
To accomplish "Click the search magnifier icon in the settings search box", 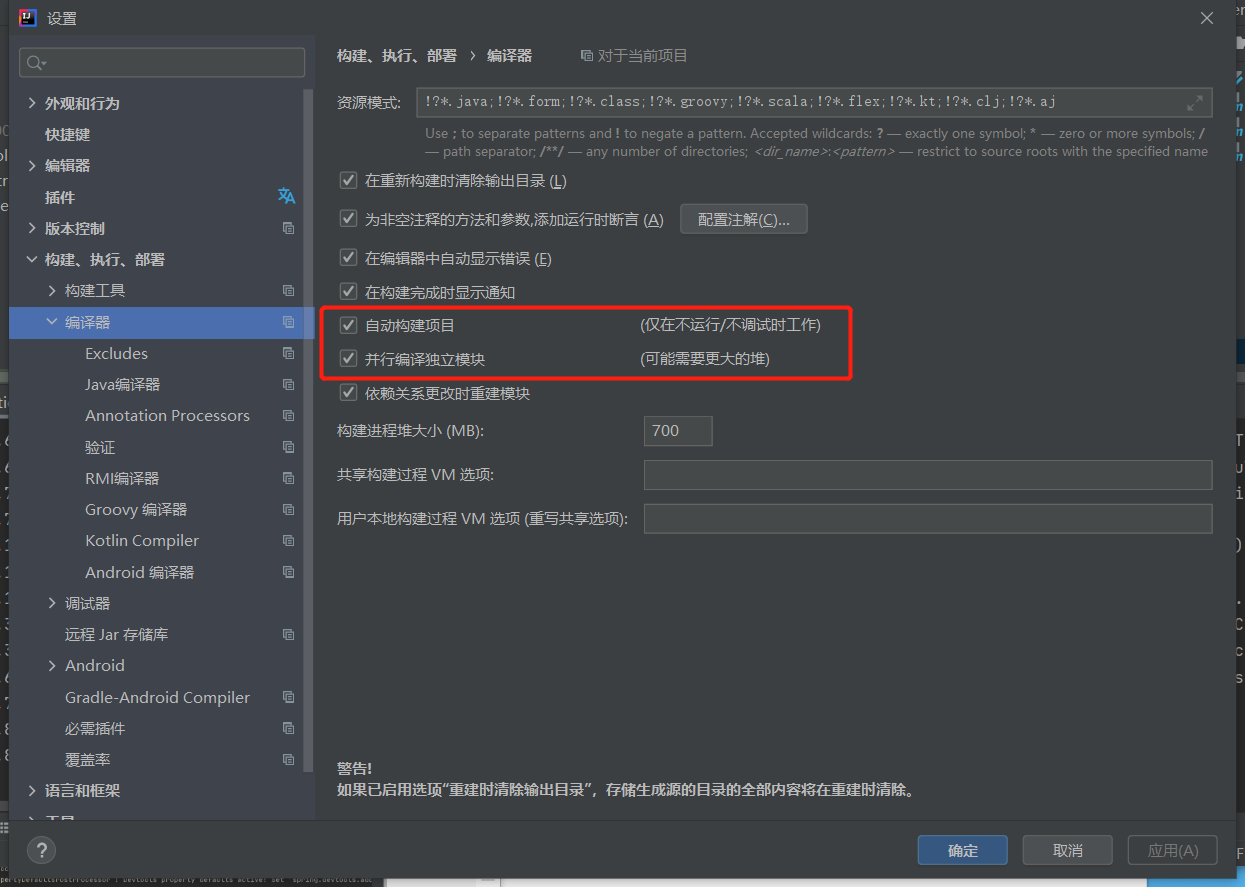I will coord(36,63).
